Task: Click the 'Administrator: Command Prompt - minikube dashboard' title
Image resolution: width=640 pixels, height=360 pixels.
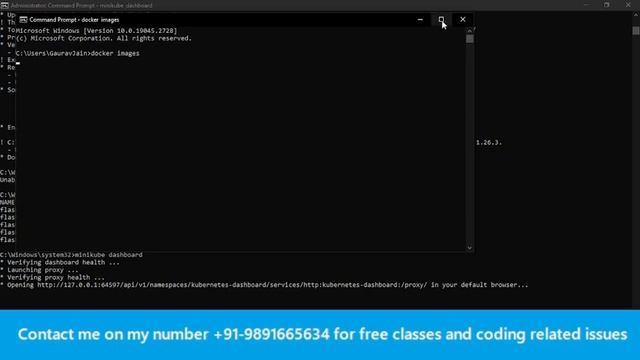Action: pyautogui.click(x=82, y=5)
